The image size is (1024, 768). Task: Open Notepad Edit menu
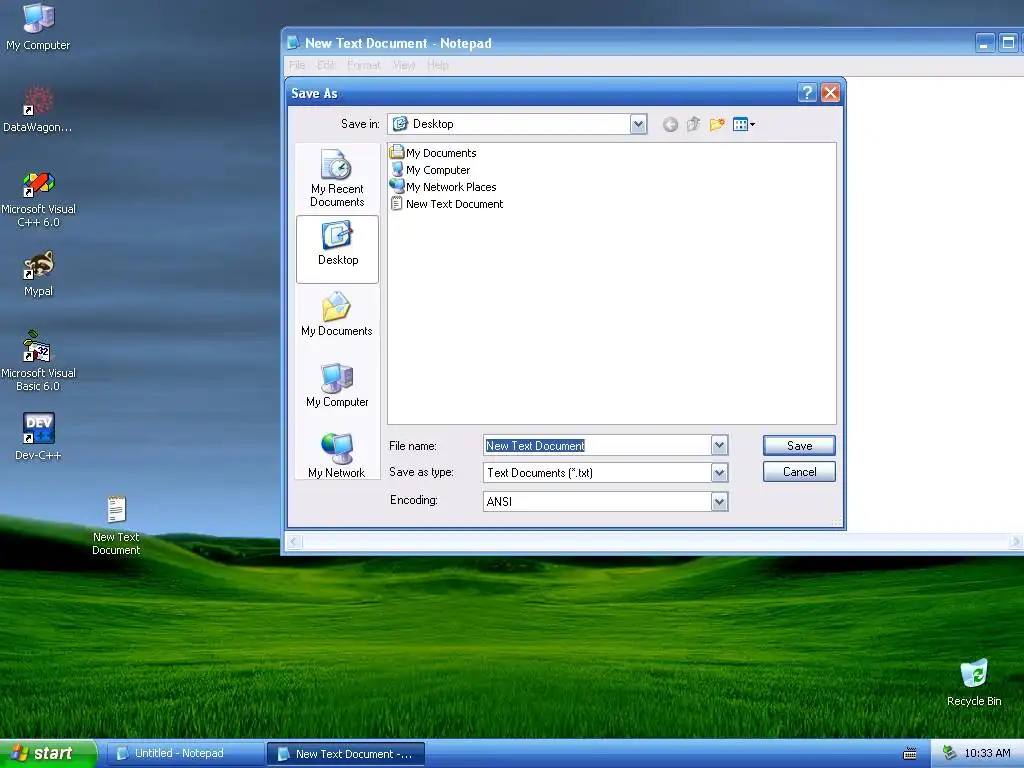coord(327,65)
